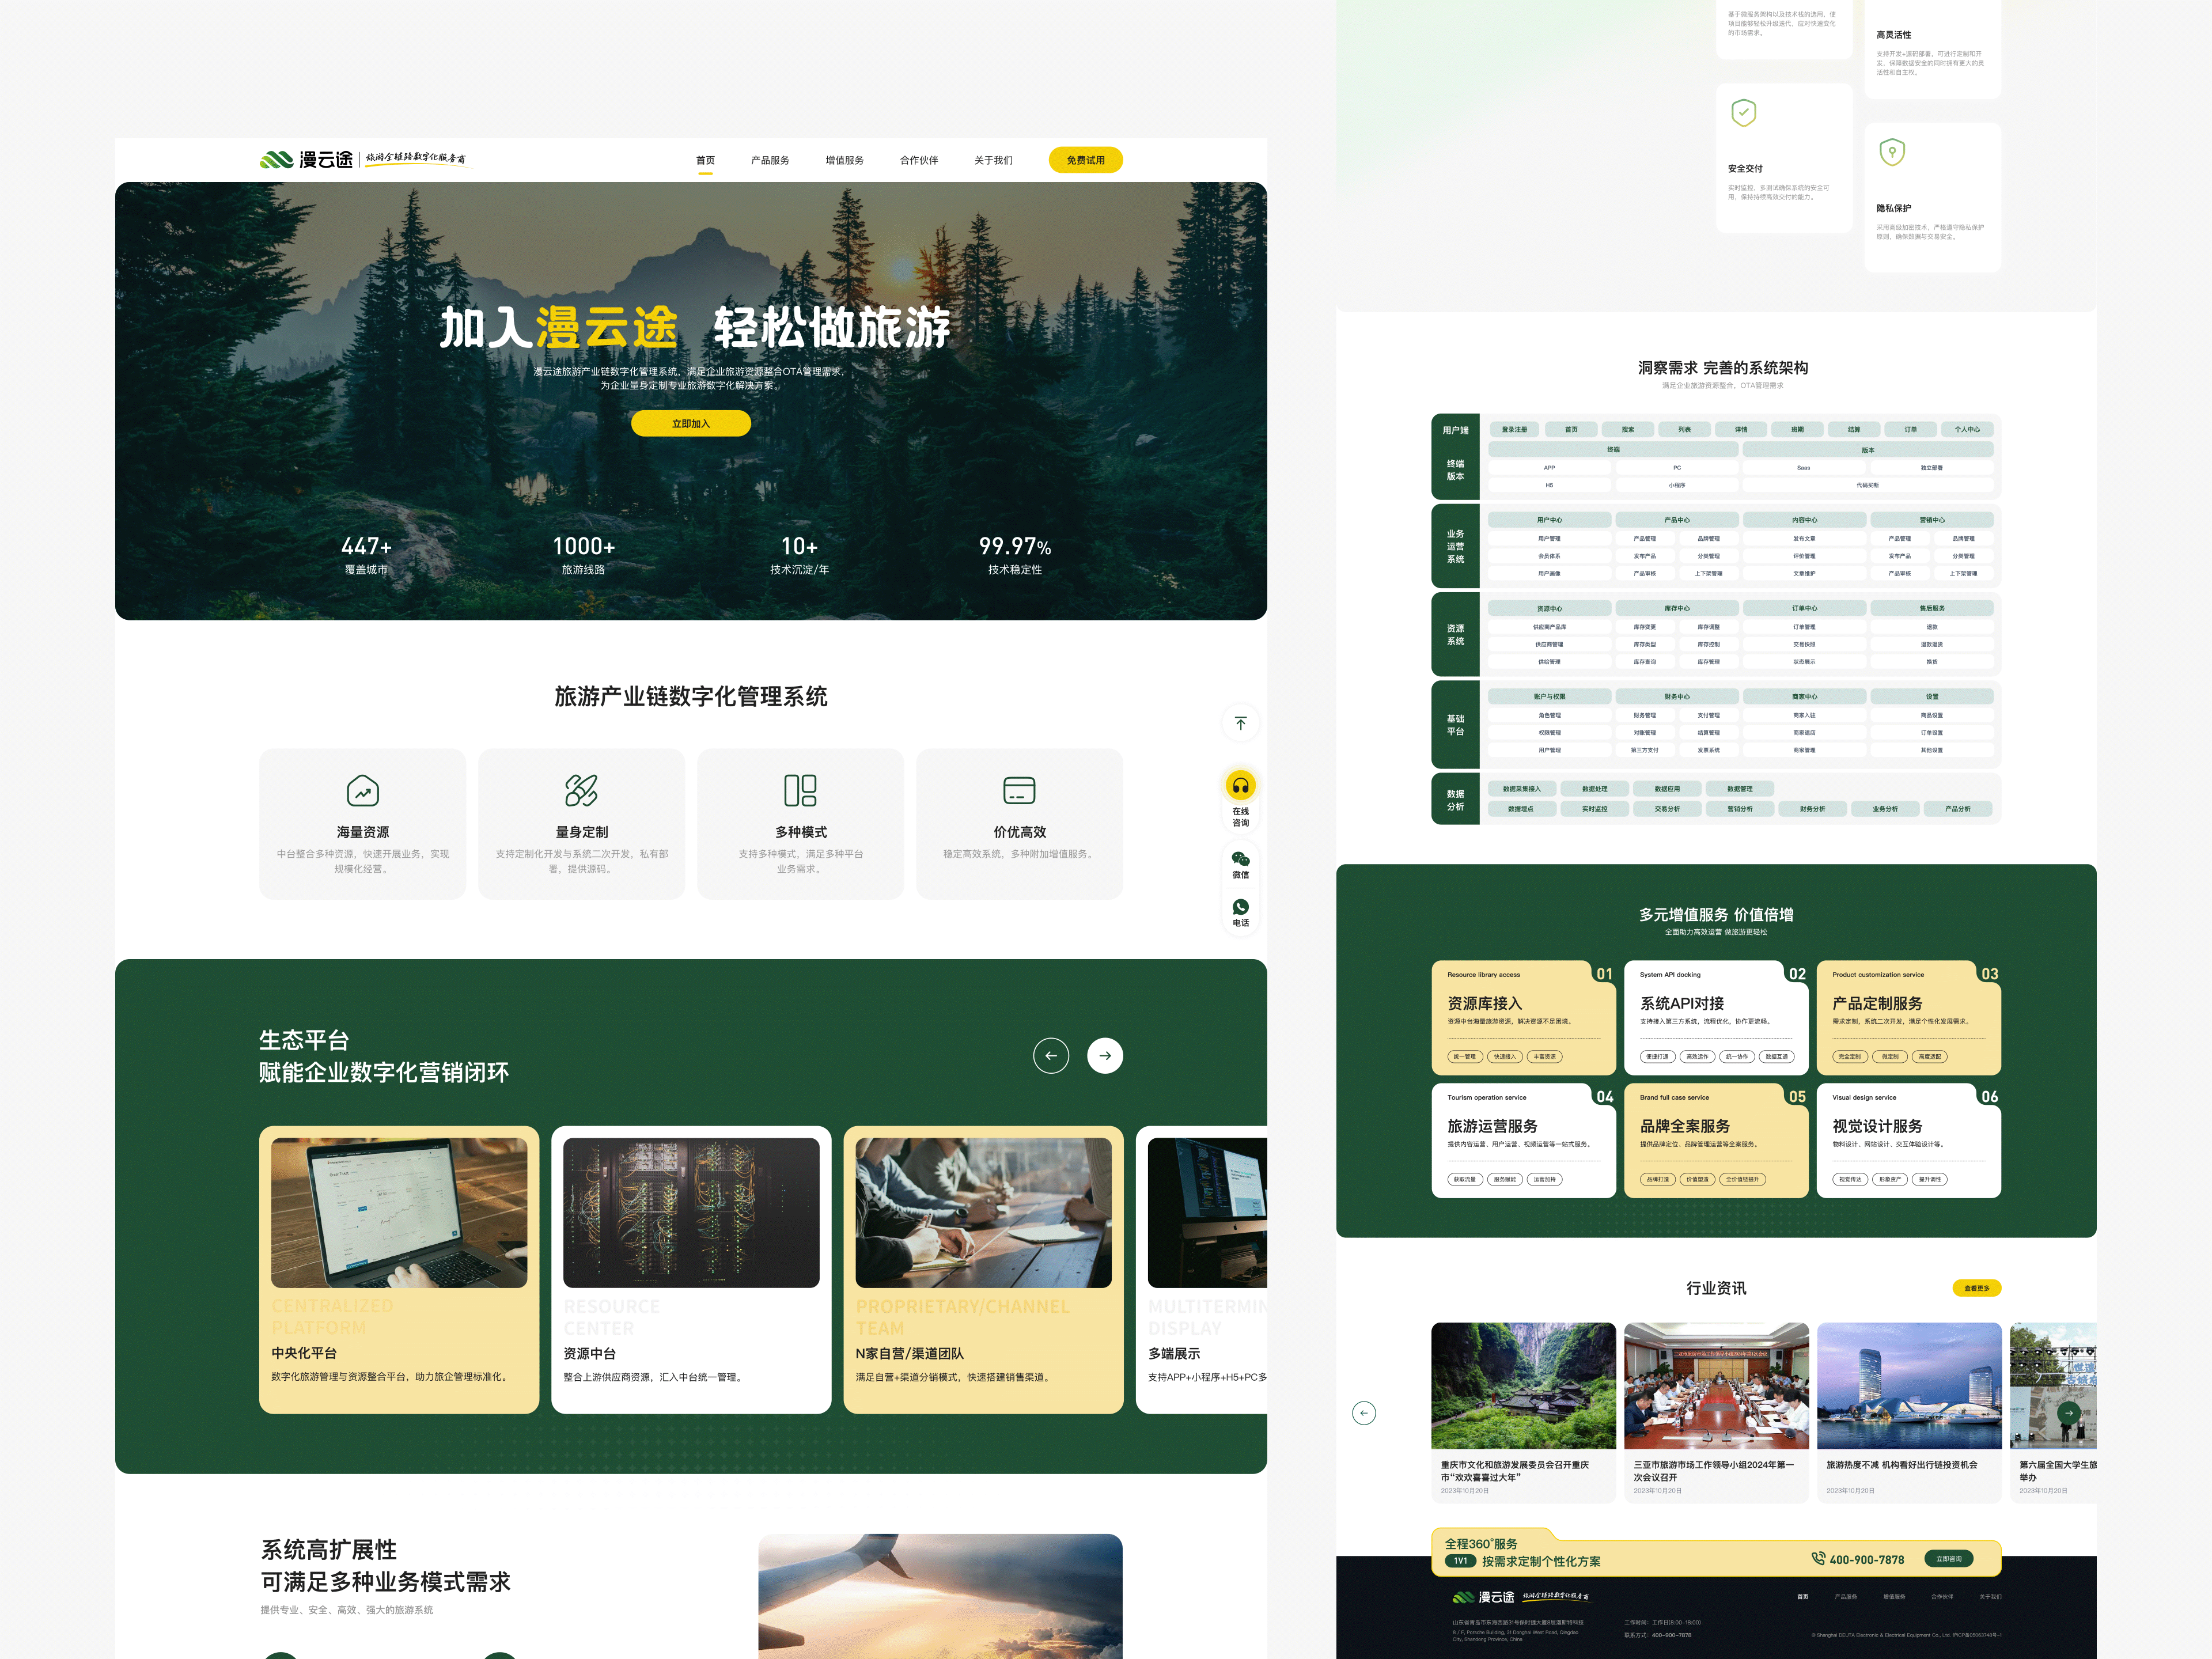
Task: Click the 海量资源 chart icon
Action: tap(362, 790)
